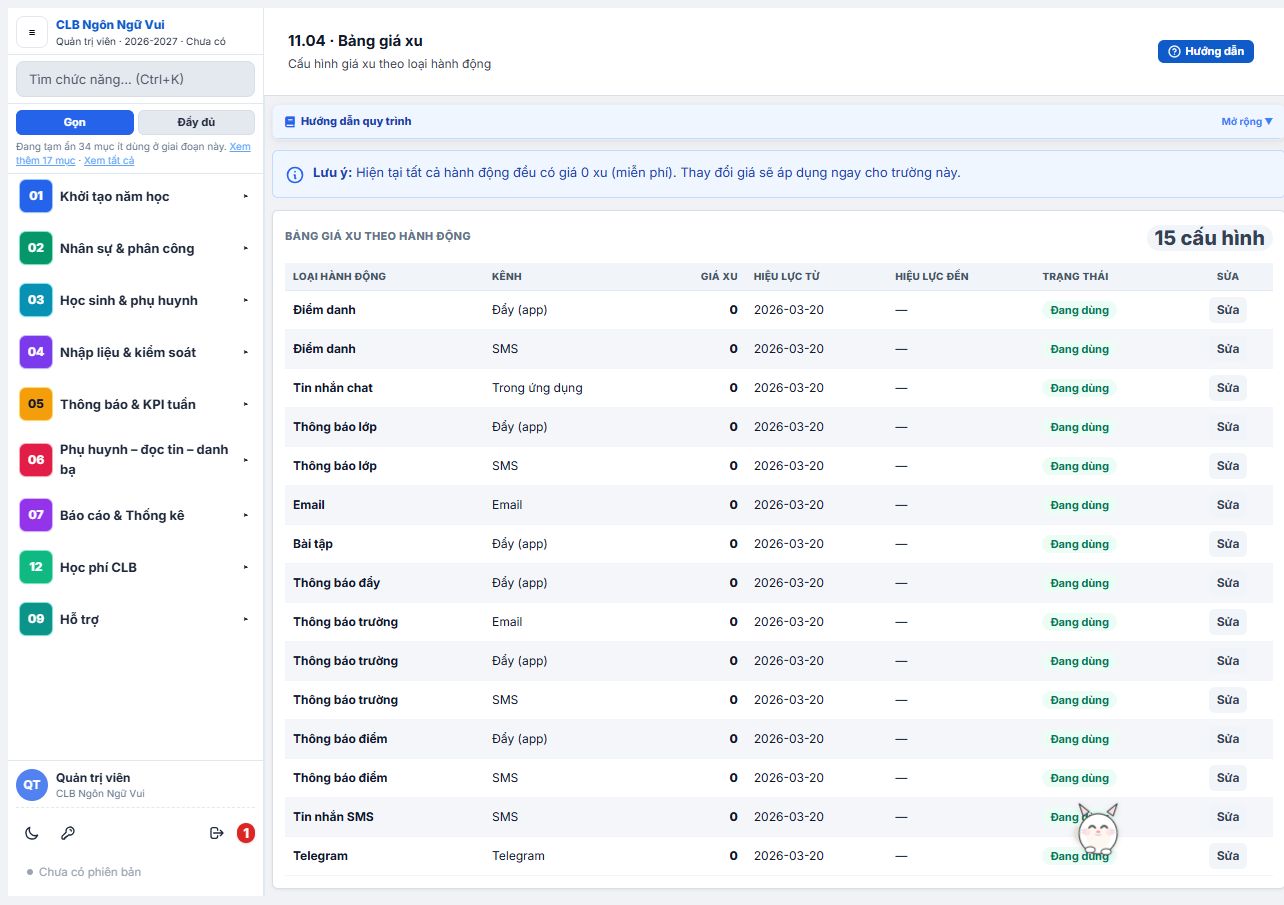Click the cat mascot icon
Image resolution: width=1284 pixels, height=905 pixels.
(1097, 828)
